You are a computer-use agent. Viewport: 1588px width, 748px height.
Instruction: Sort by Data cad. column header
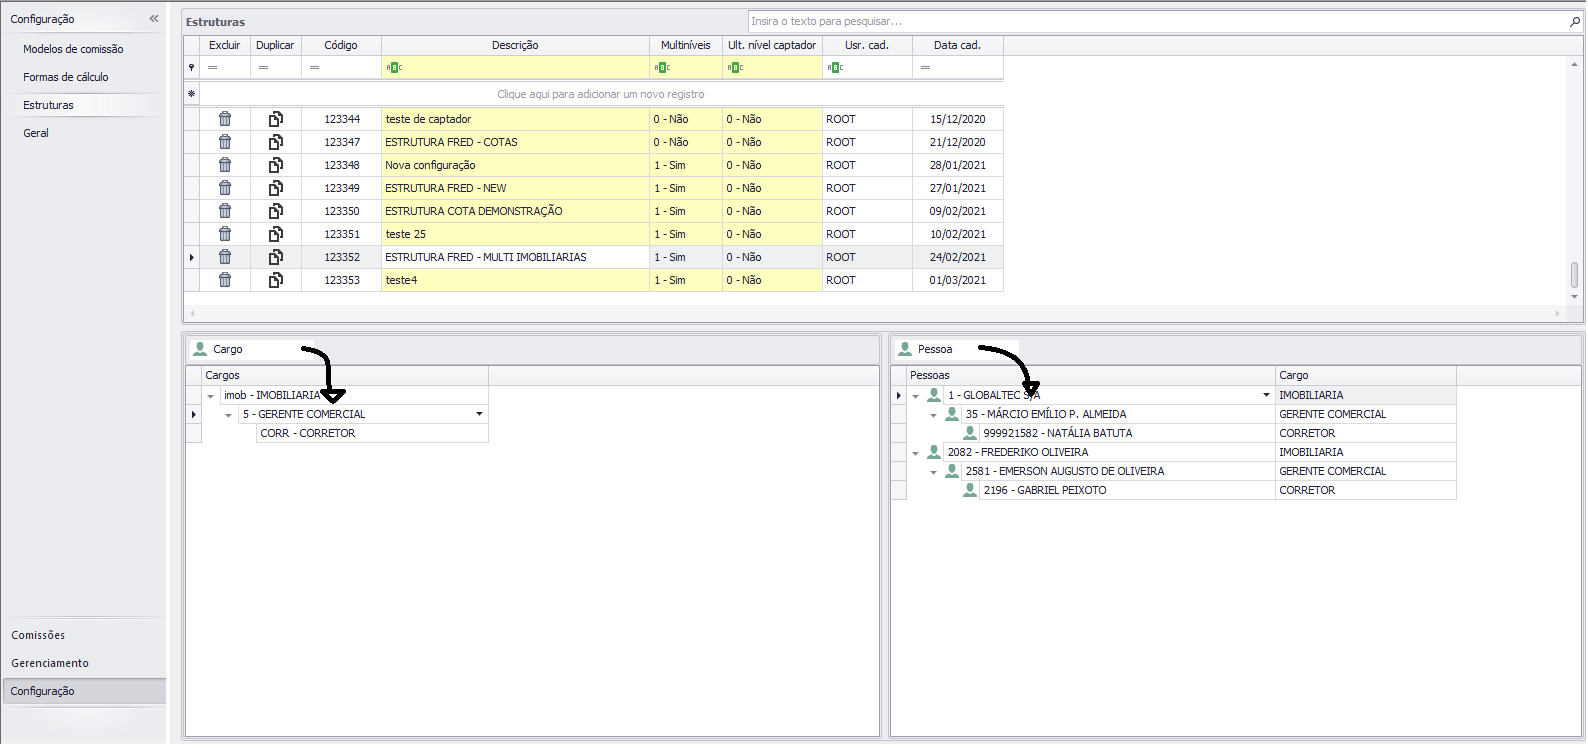(957, 45)
